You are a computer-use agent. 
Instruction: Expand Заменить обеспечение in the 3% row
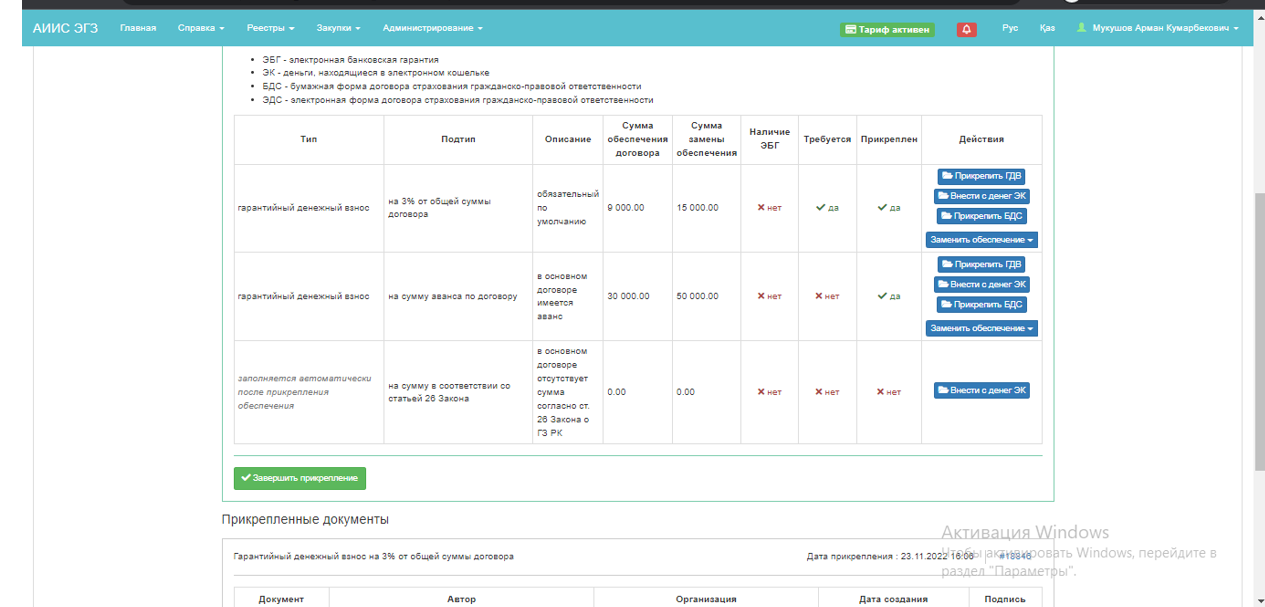(x=981, y=240)
